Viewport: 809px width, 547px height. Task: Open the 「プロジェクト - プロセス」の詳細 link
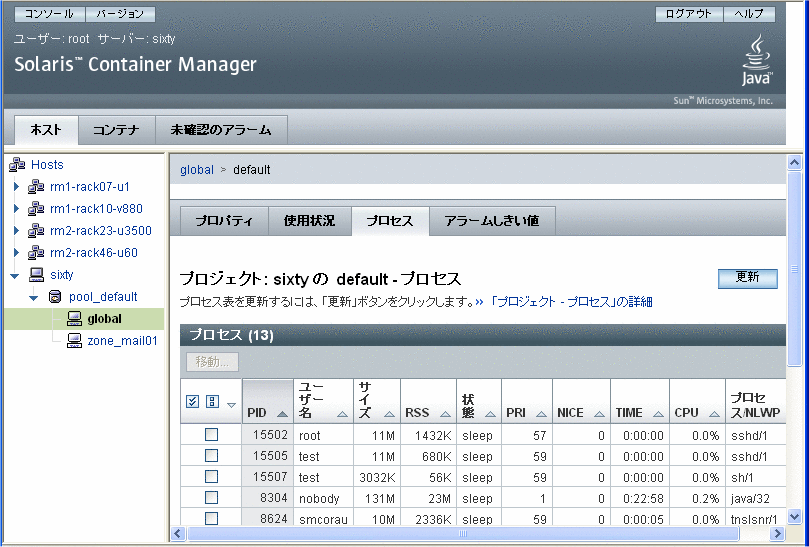(x=571, y=301)
